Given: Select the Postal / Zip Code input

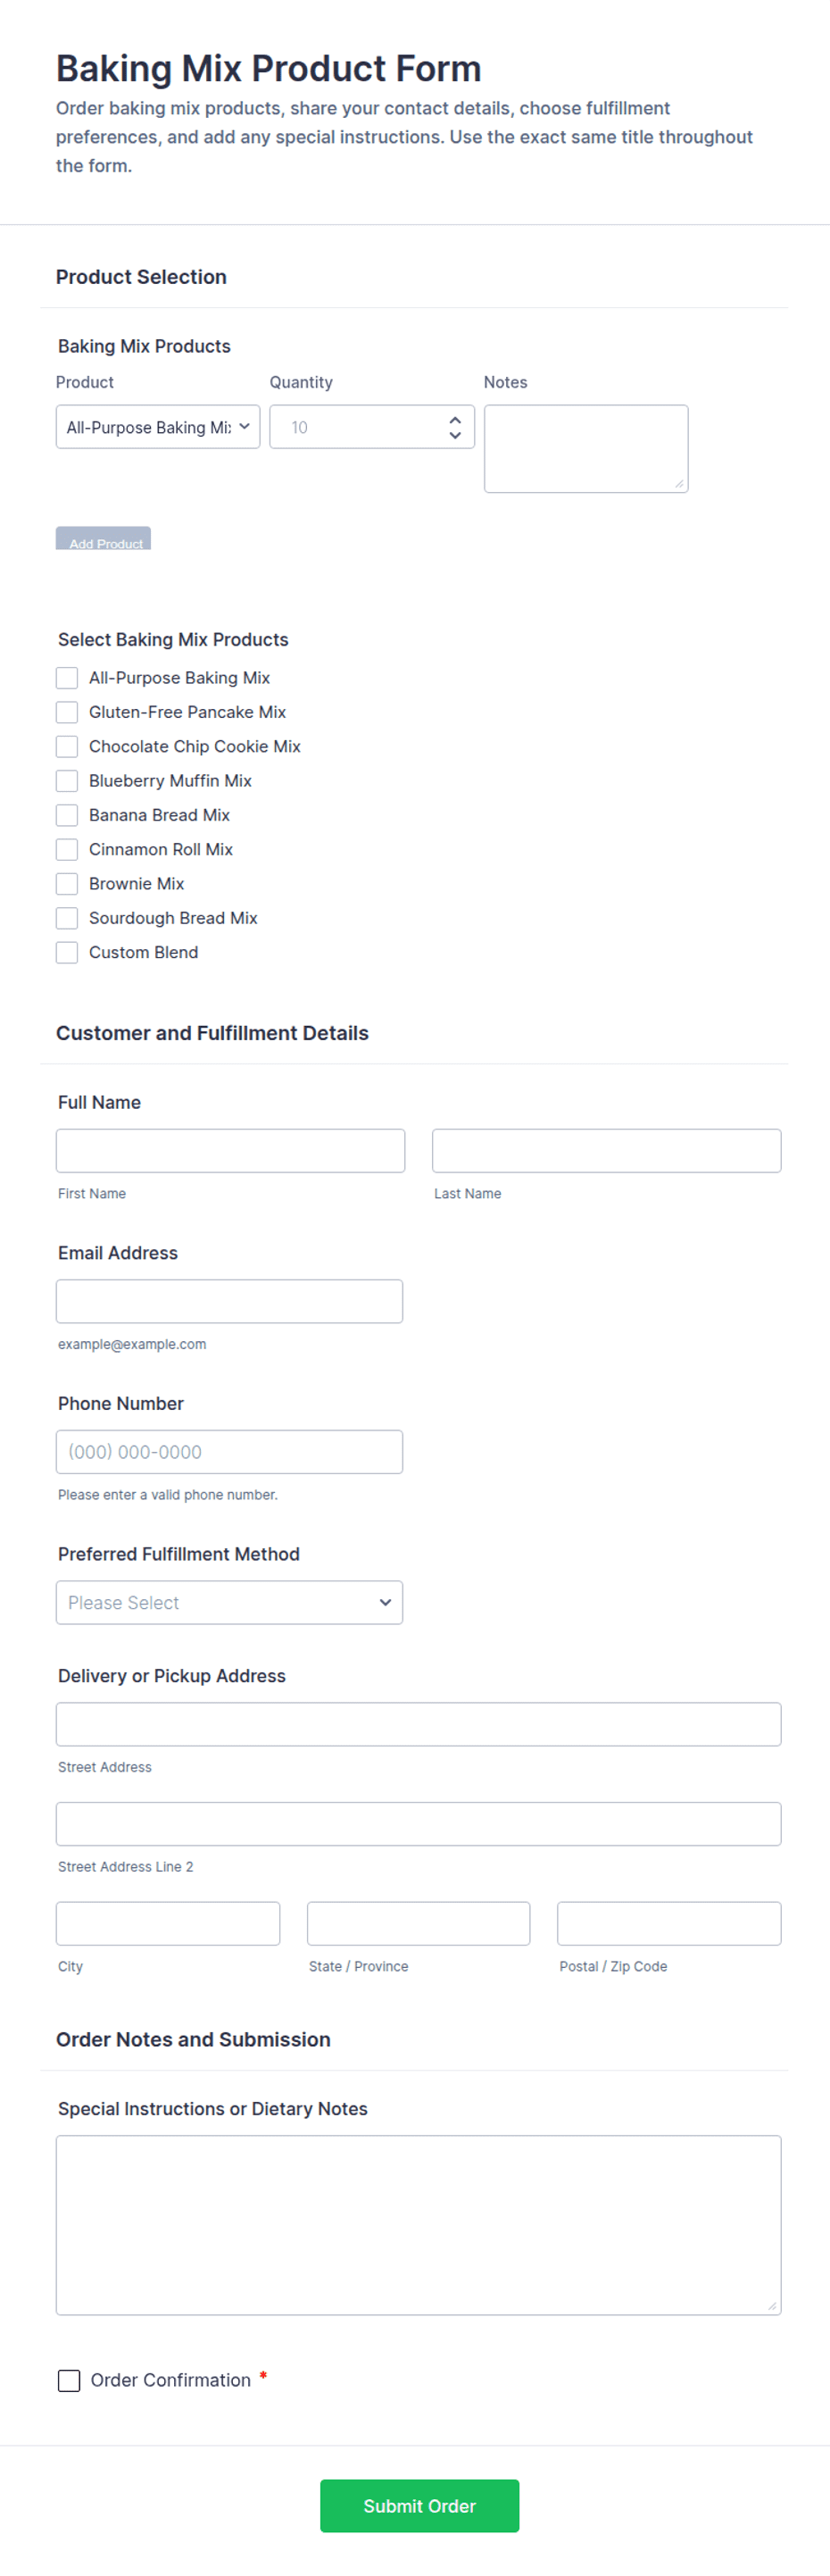Looking at the screenshot, I should [x=669, y=1924].
